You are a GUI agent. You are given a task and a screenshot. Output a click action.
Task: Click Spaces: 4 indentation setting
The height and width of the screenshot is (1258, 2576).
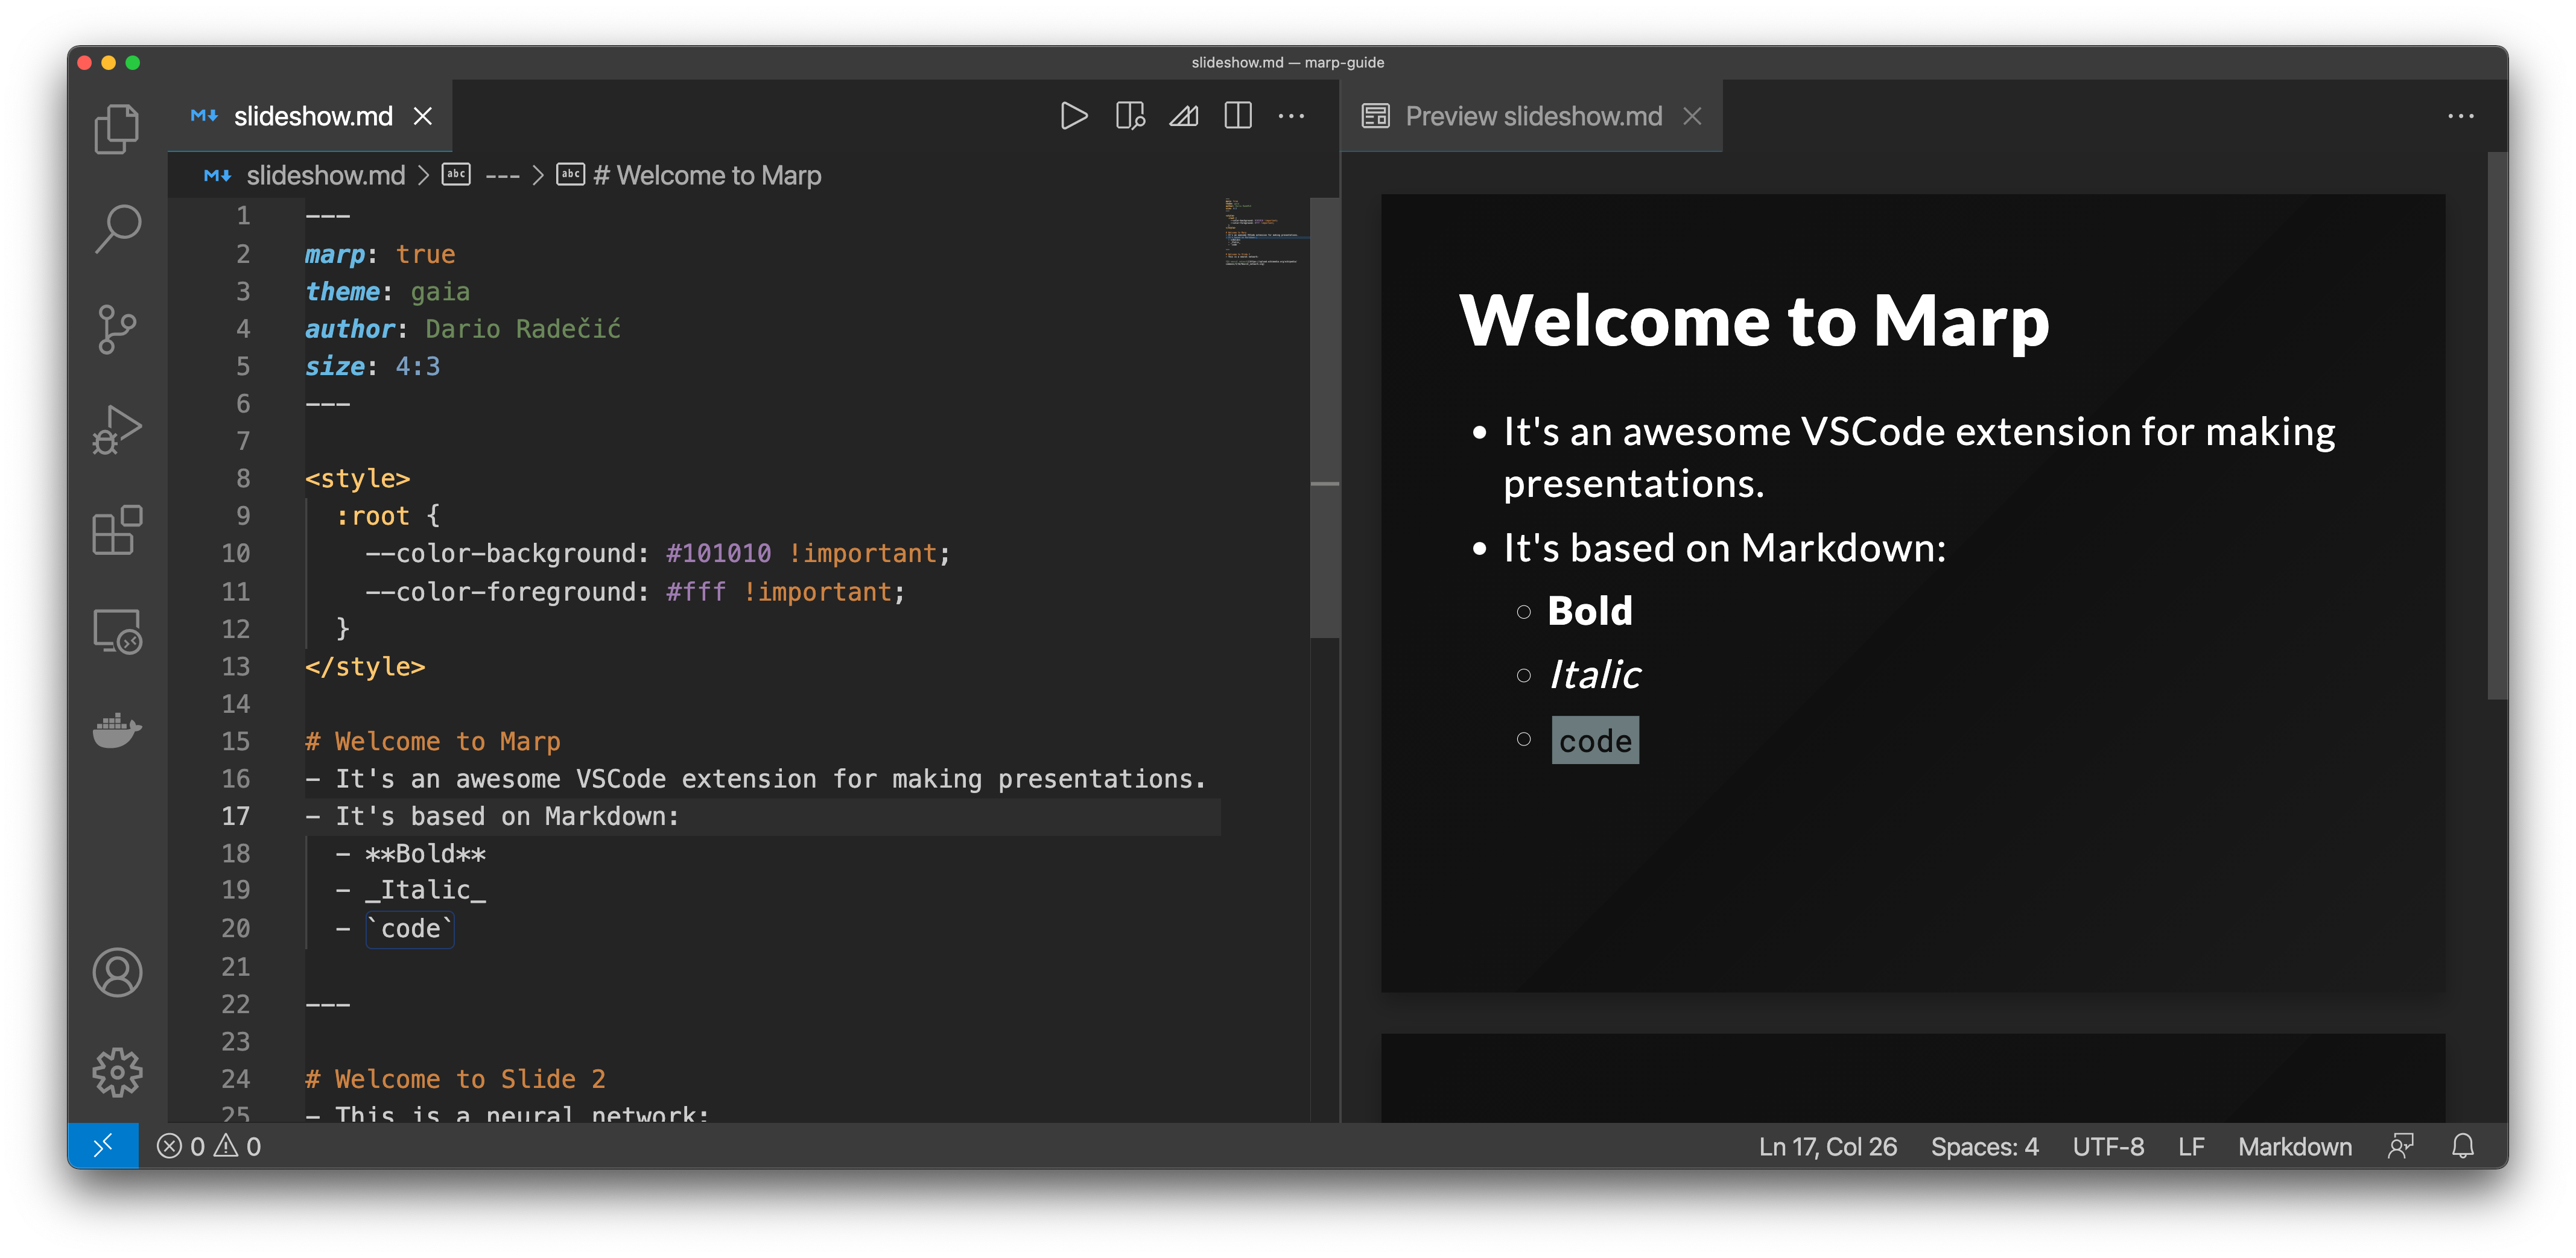point(1984,1146)
